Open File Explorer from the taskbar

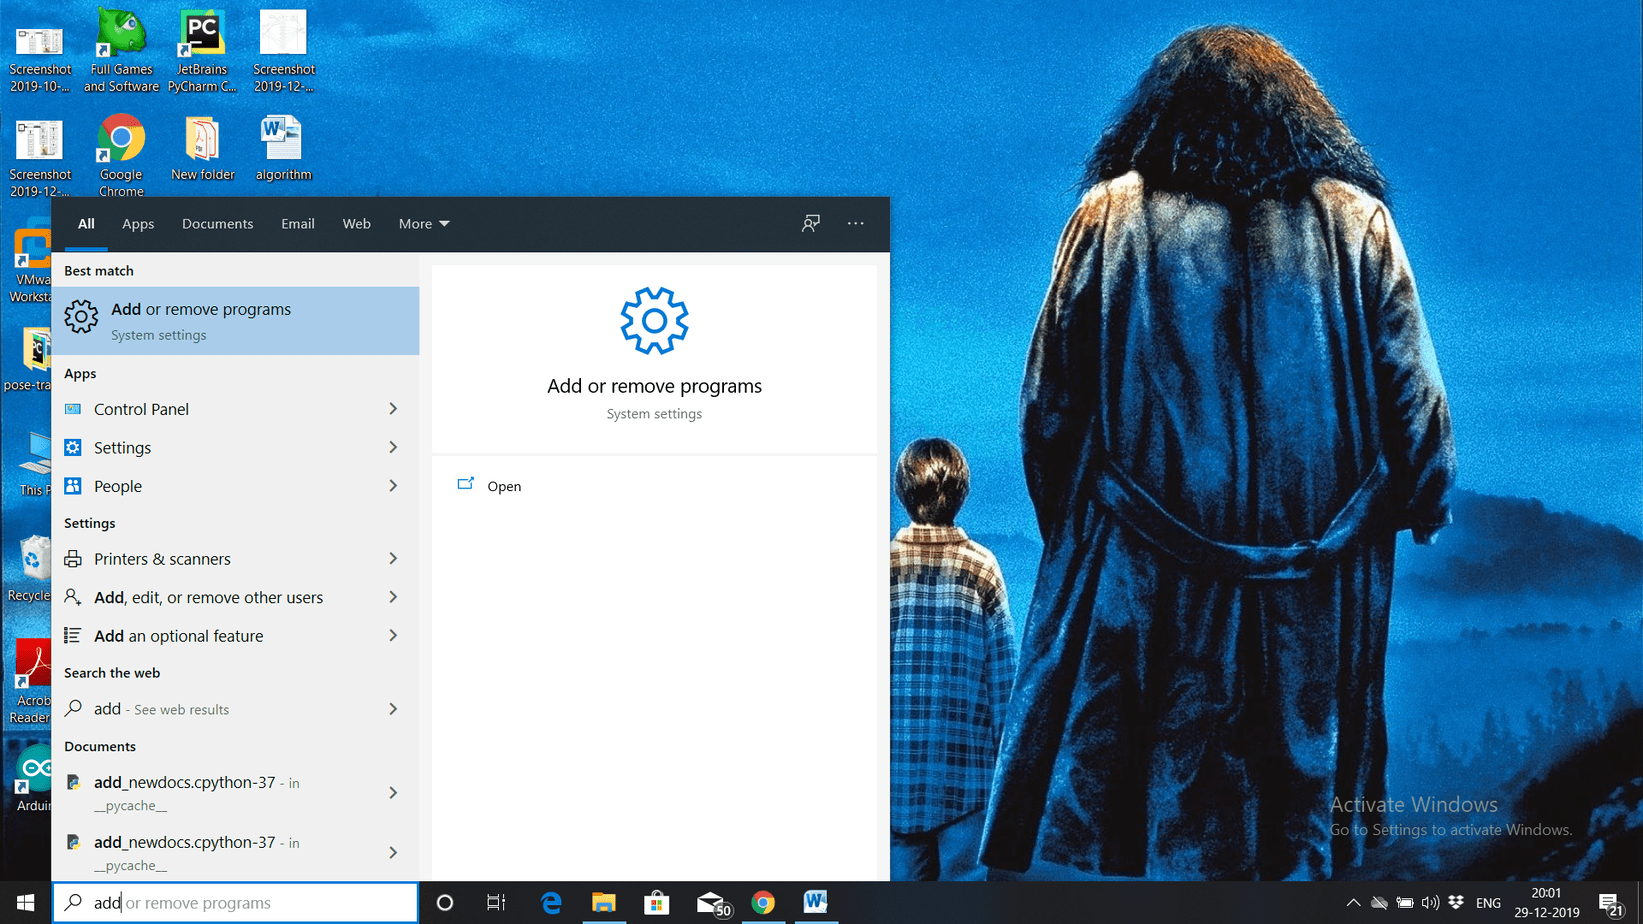(x=604, y=902)
